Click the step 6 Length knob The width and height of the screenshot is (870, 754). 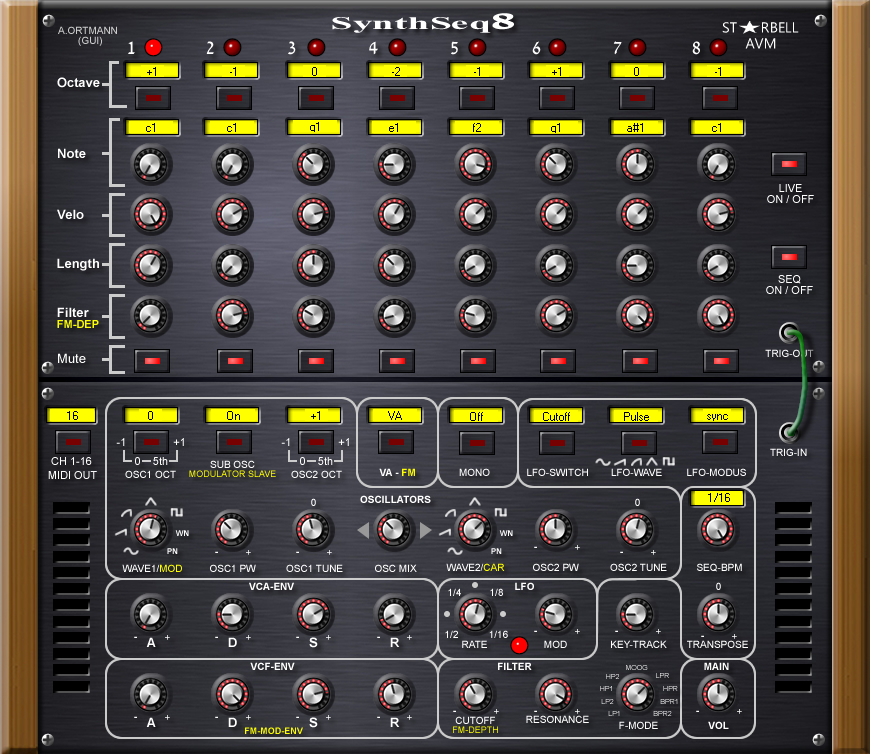[x=557, y=265]
